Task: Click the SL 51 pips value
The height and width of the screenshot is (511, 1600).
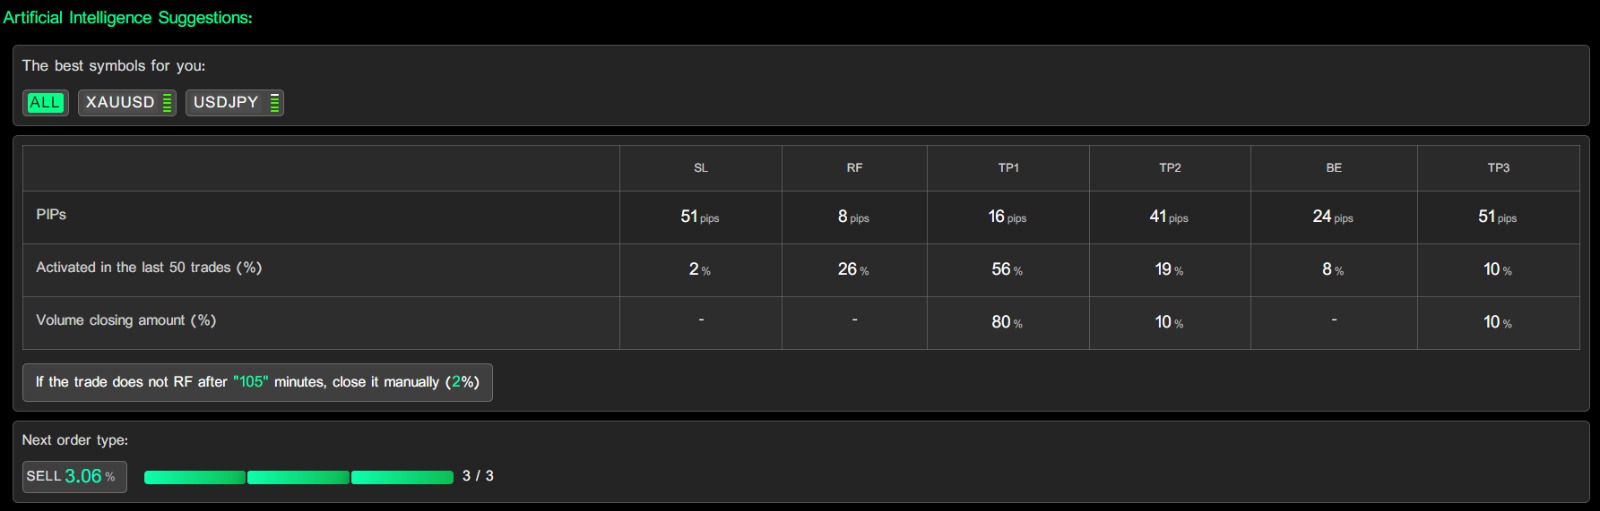Action: click(699, 217)
